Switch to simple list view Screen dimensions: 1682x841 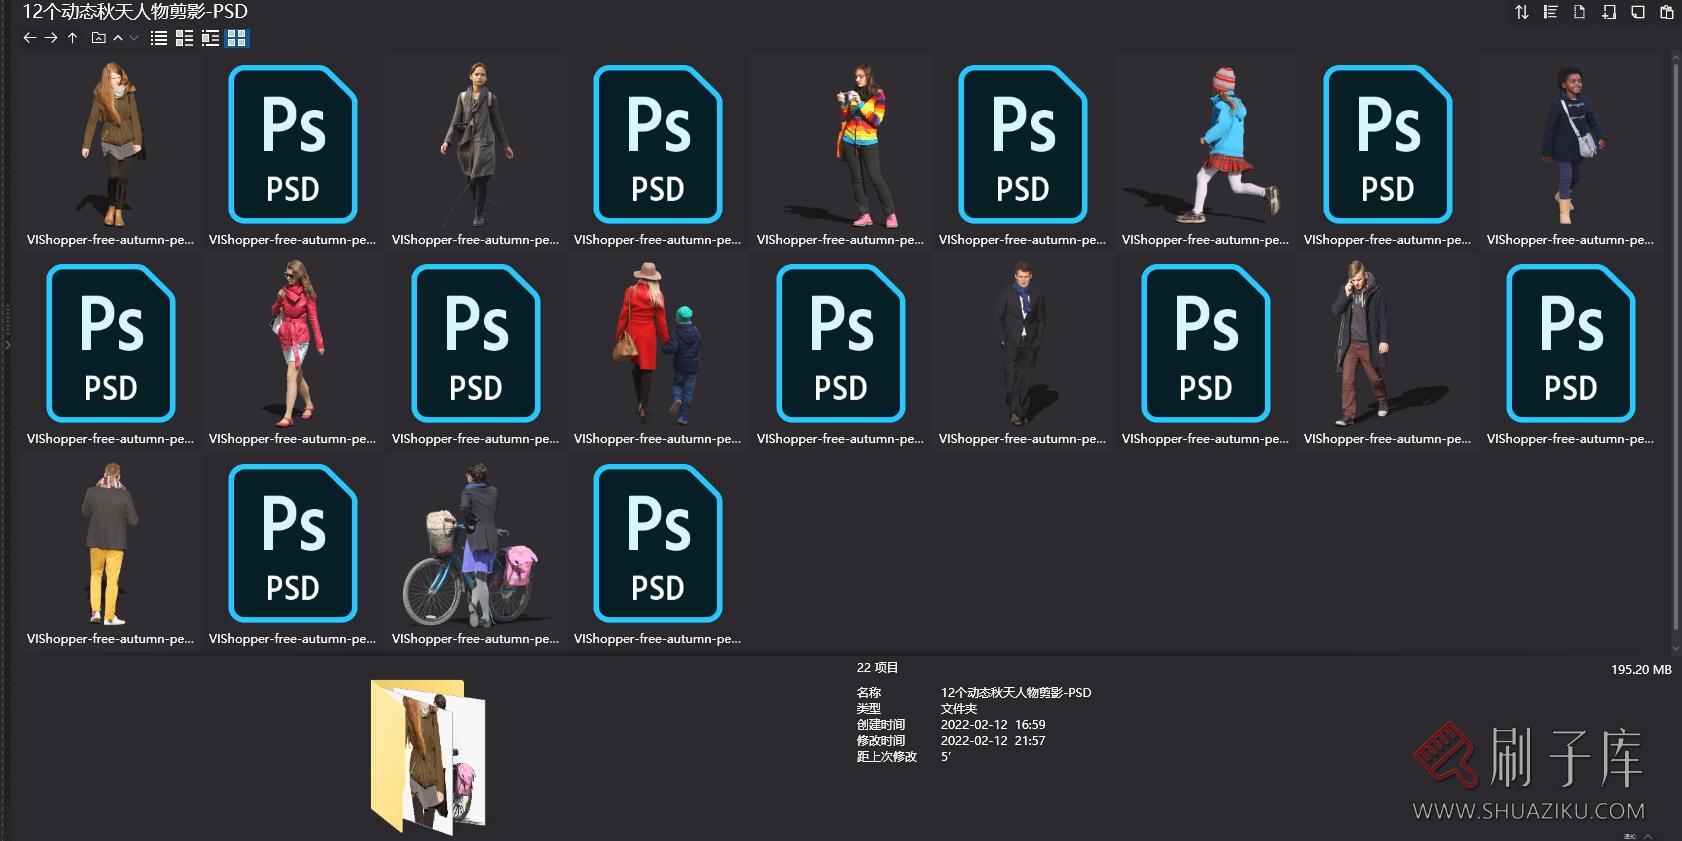[159, 38]
